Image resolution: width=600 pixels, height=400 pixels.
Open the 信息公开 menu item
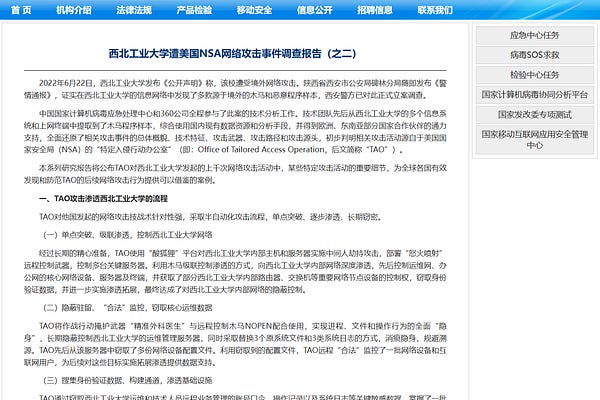pos(315,10)
